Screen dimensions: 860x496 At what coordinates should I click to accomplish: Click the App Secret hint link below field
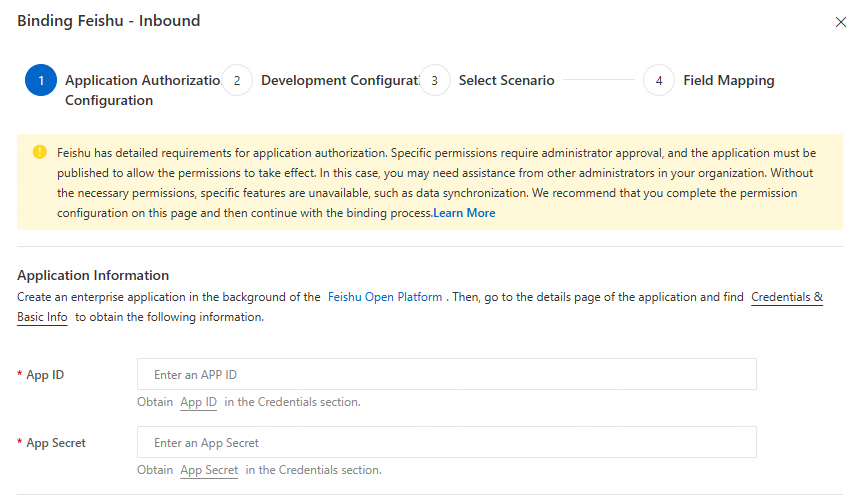point(209,470)
